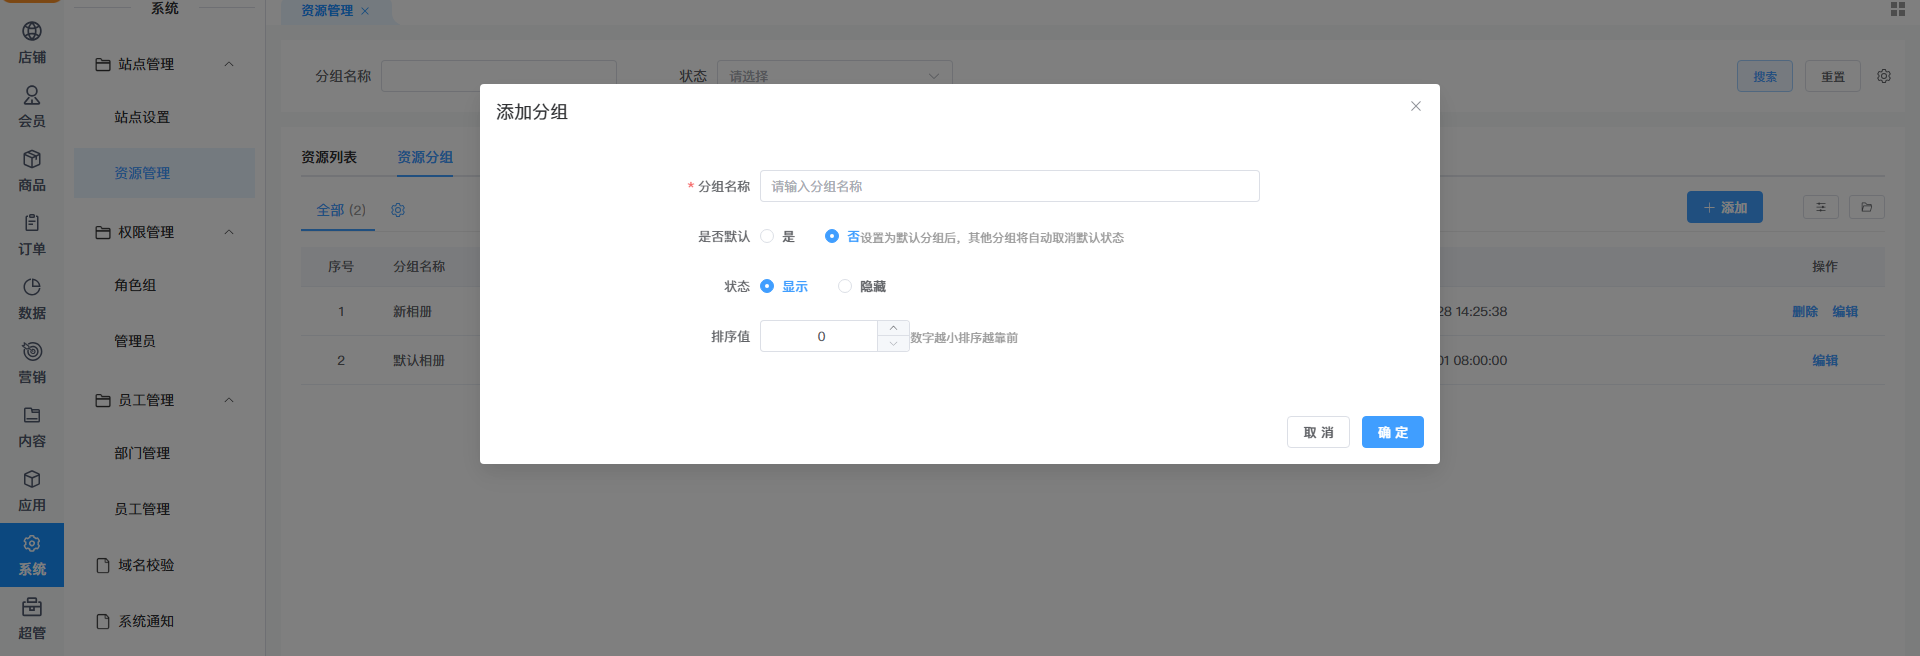
Task: Open the 数据 section in left rail
Action: [32, 299]
